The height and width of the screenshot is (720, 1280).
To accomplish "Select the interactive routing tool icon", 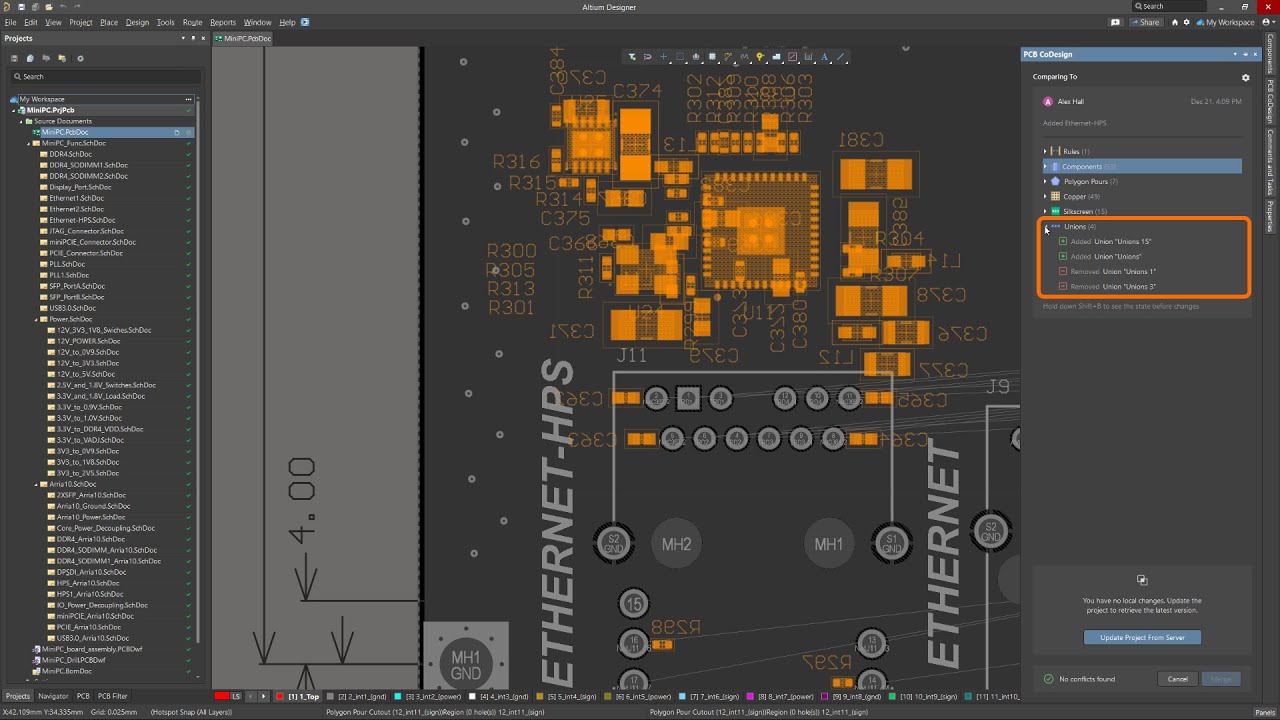I will pos(728,57).
